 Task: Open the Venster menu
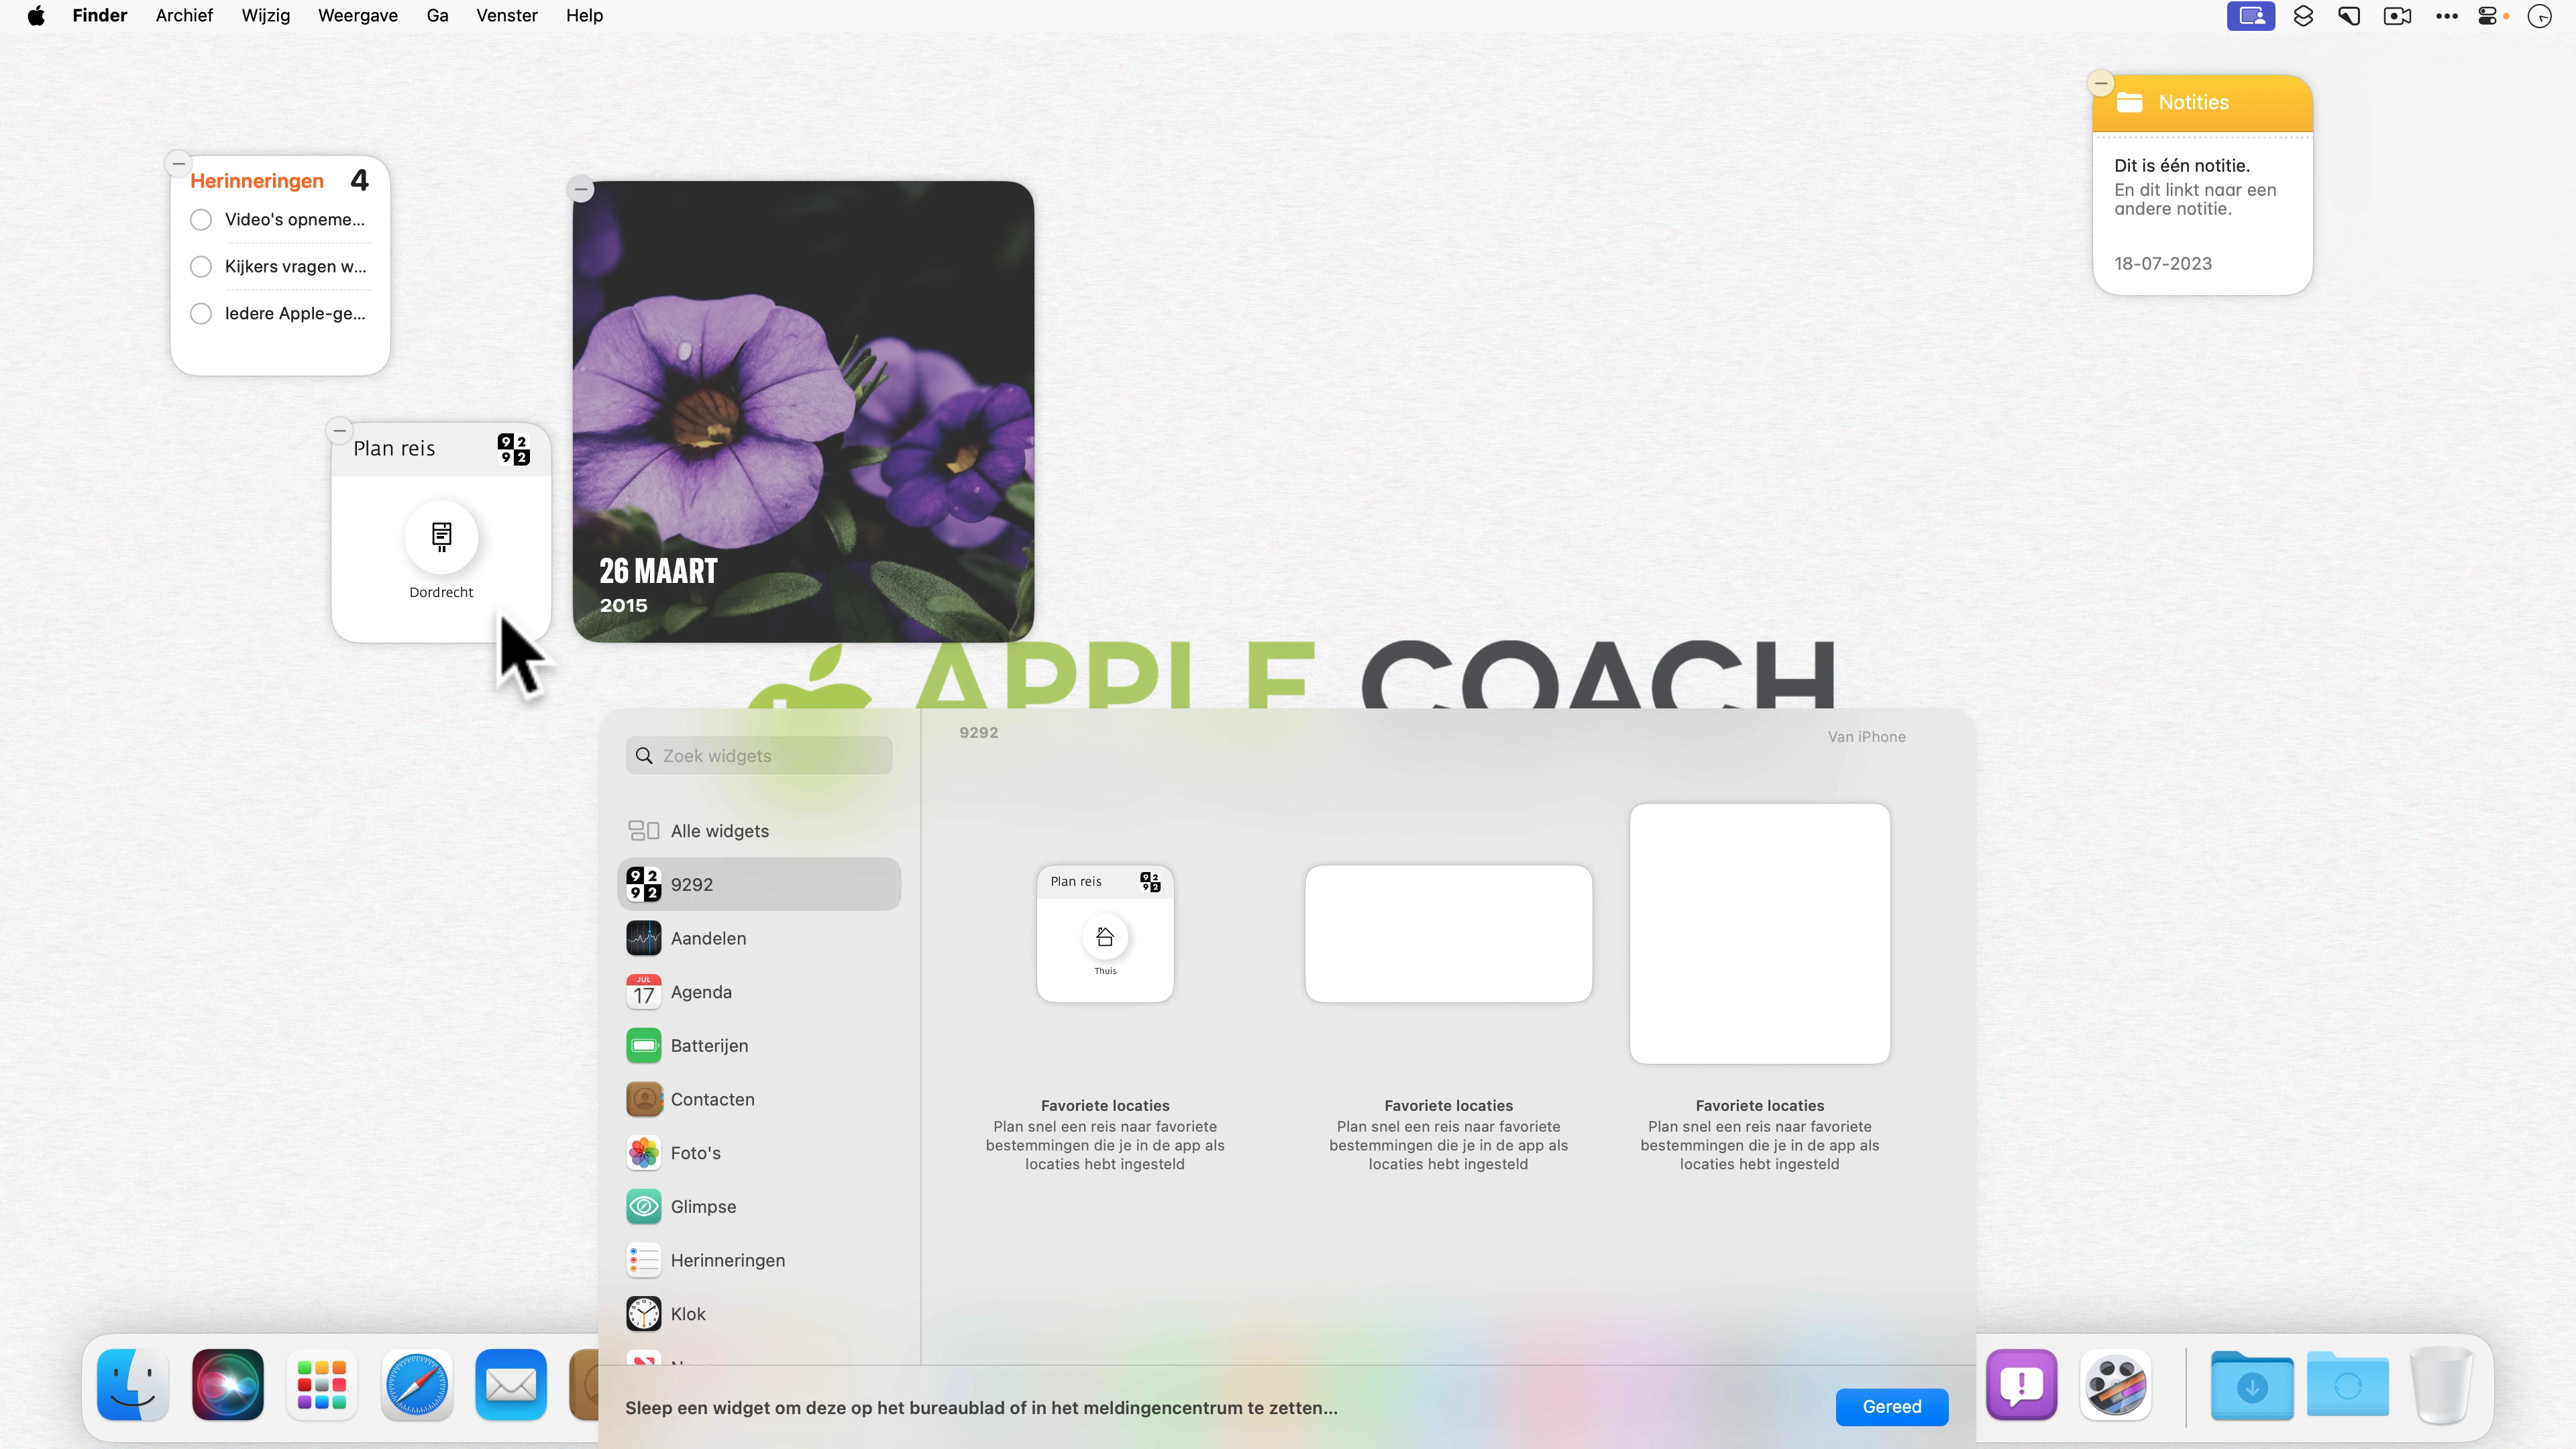(507, 16)
